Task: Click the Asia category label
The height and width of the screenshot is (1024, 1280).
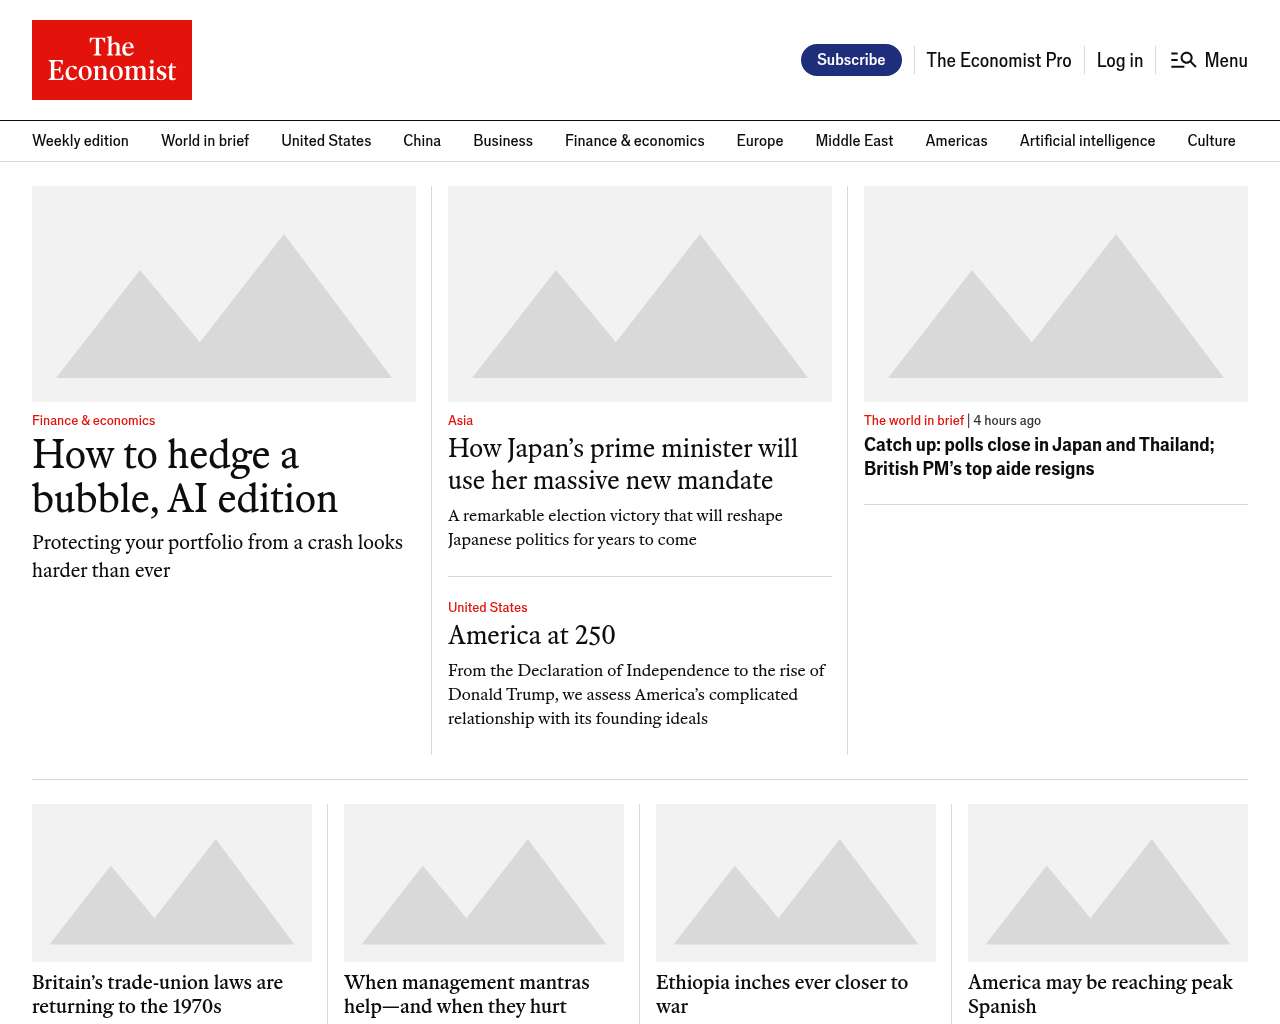Action: [x=460, y=421]
